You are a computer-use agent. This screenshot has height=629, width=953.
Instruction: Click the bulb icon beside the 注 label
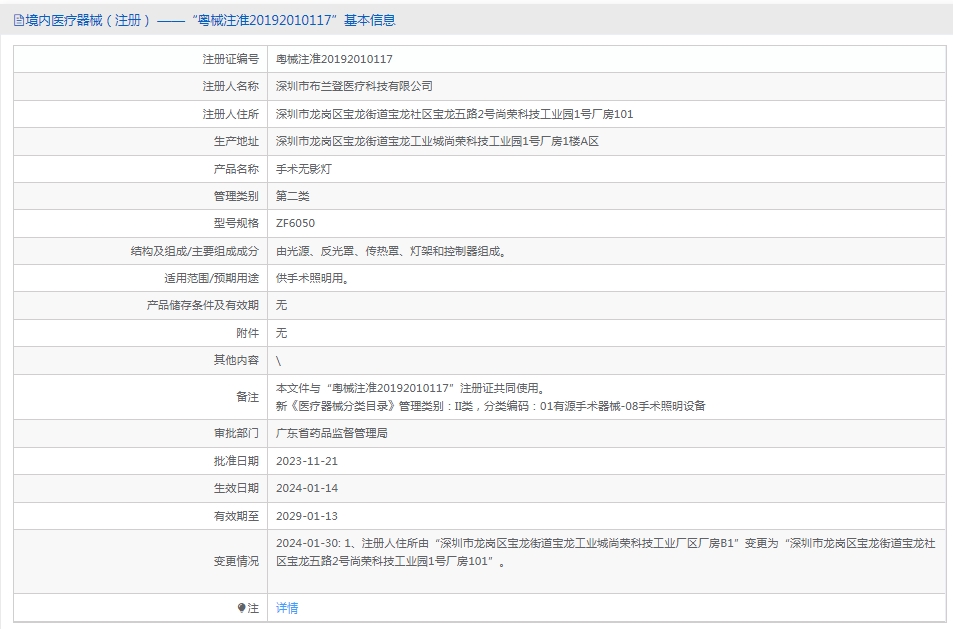(x=241, y=608)
